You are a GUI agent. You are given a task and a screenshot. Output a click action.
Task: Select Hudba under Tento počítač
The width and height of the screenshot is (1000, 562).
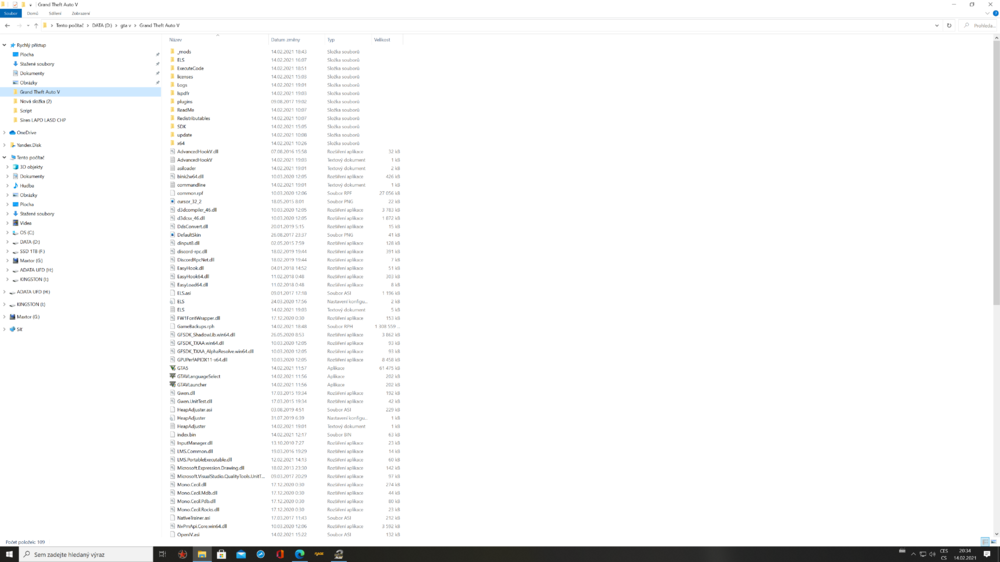[x=27, y=186]
